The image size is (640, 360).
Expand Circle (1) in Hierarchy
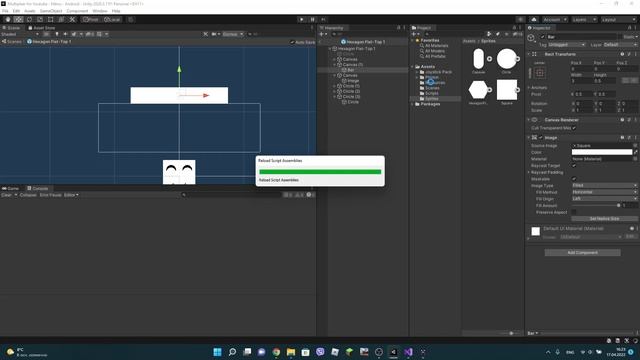click(x=335, y=86)
